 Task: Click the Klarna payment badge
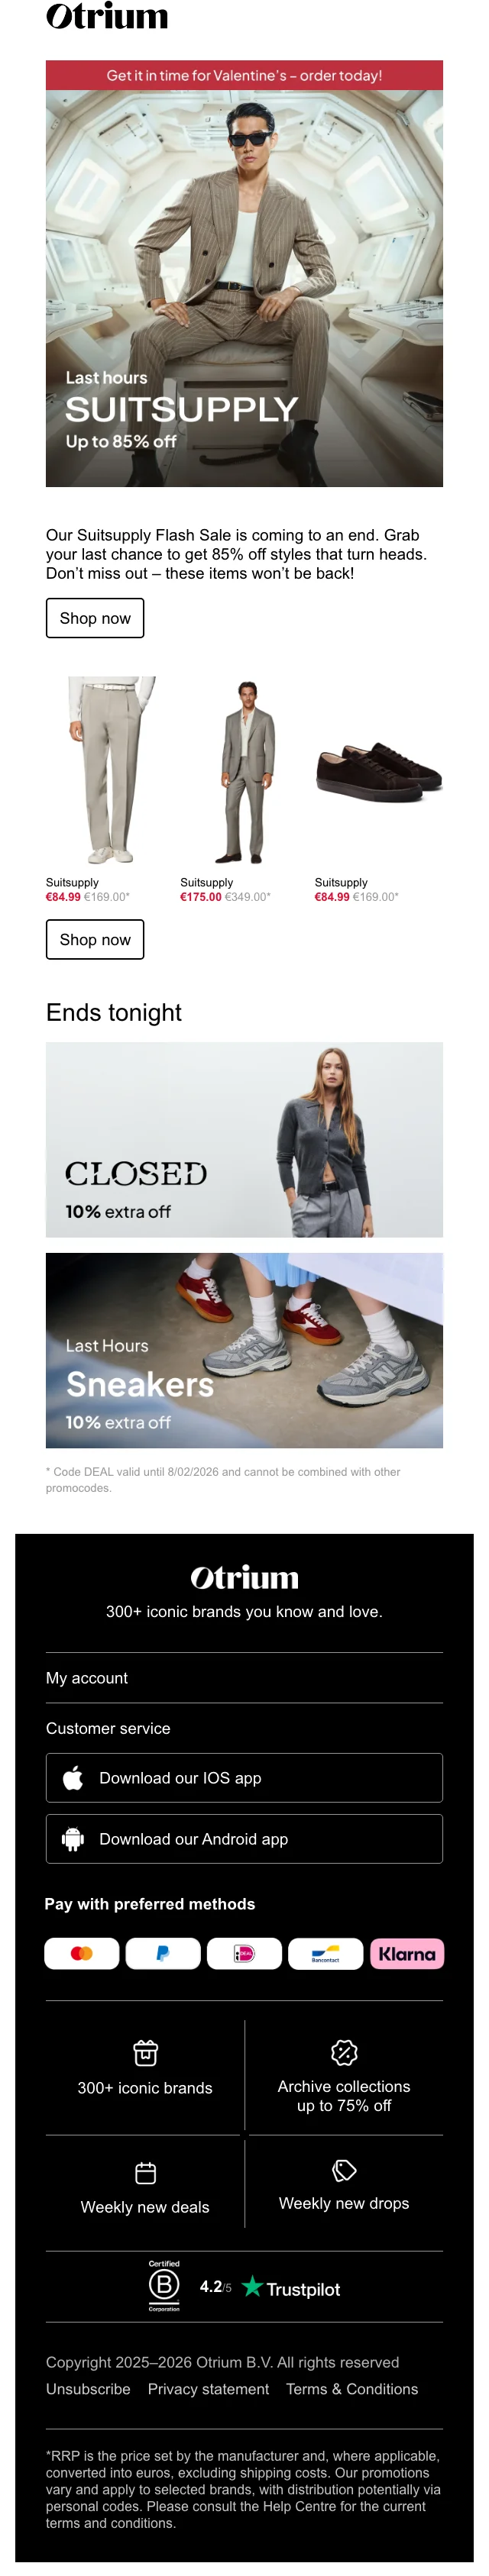point(407,1953)
